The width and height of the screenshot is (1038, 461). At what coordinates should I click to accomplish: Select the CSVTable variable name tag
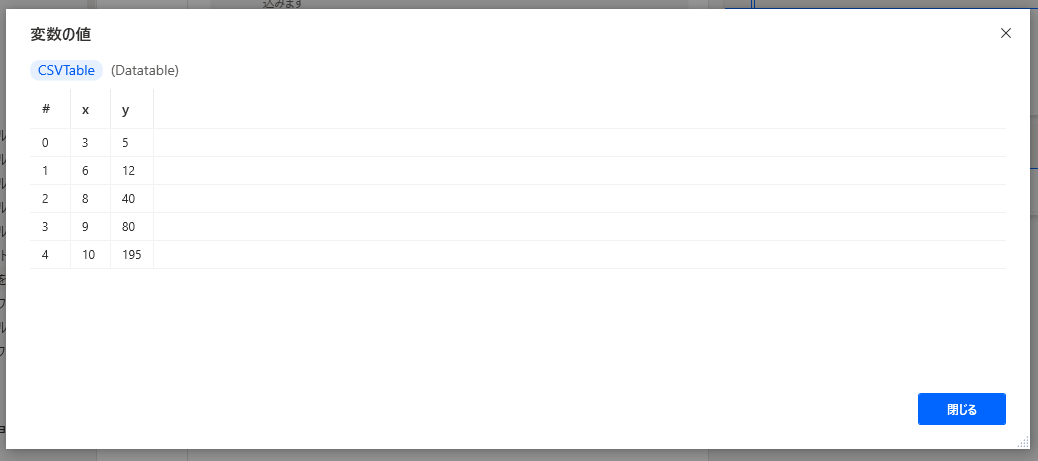pos(66,70)
